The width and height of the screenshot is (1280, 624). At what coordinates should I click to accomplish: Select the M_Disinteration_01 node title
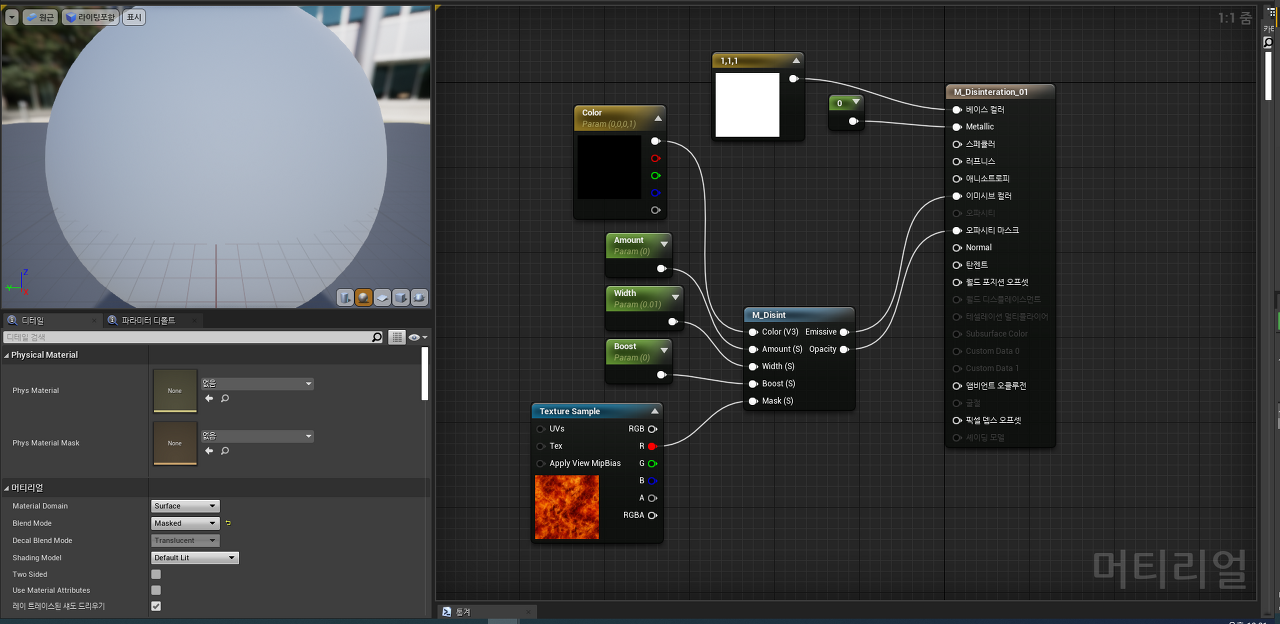[990, 92]
